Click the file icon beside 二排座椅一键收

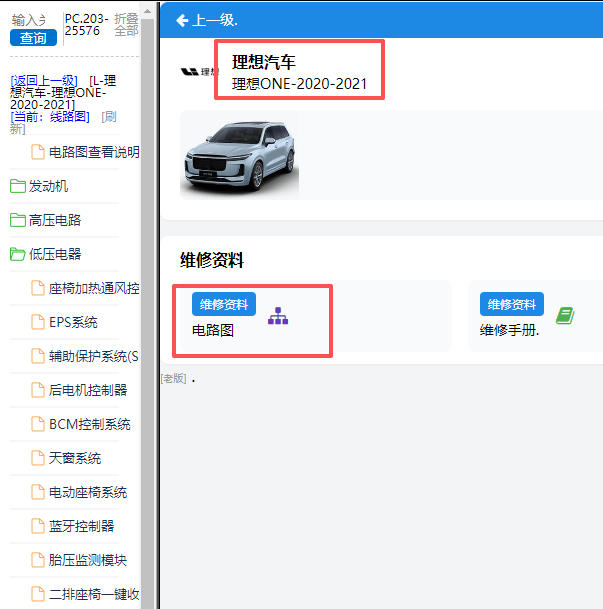[38, 594]
